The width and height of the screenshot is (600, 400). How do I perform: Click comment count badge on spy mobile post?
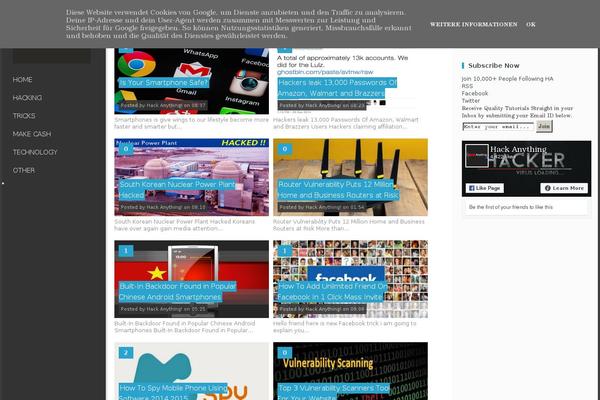(126, 353)
